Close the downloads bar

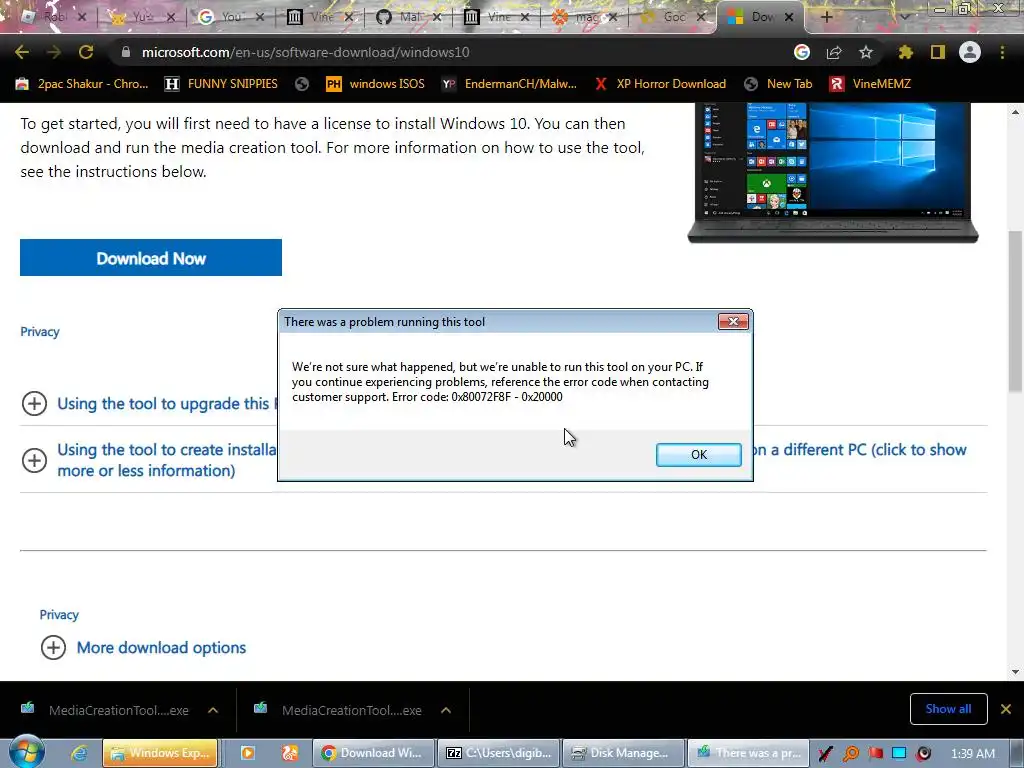click(x=1006, y=709)
